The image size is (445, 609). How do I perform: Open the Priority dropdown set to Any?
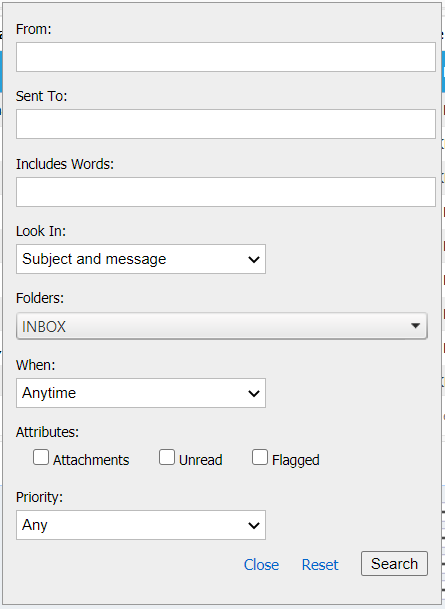(x=141, y=525)
